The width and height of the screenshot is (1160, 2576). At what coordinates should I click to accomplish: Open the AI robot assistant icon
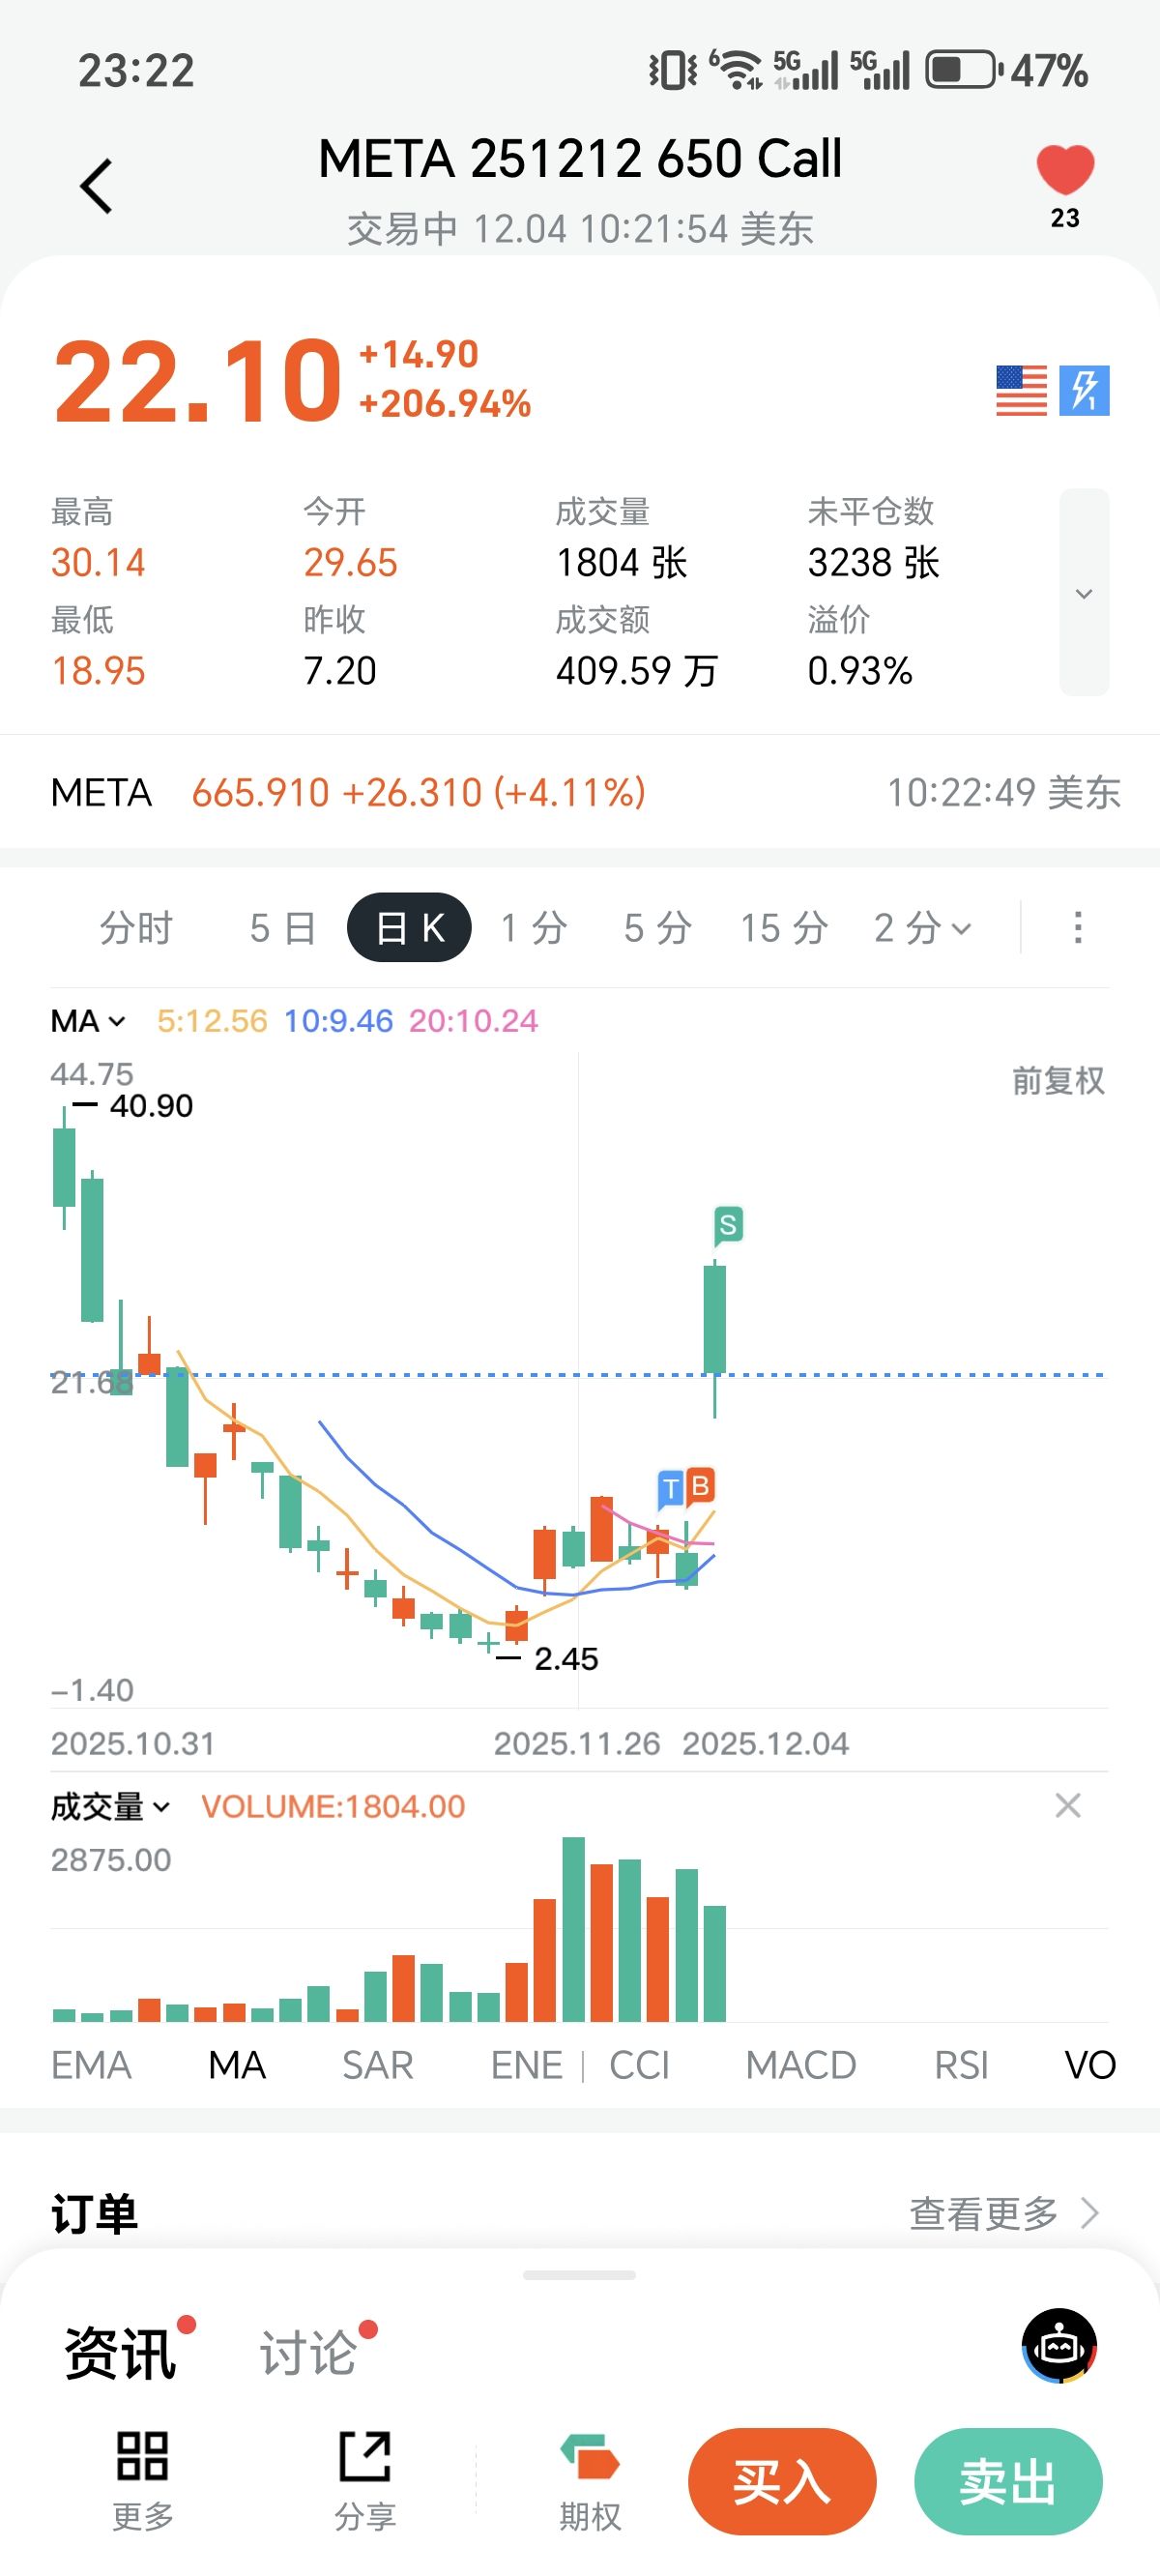click(1059, 2346)
